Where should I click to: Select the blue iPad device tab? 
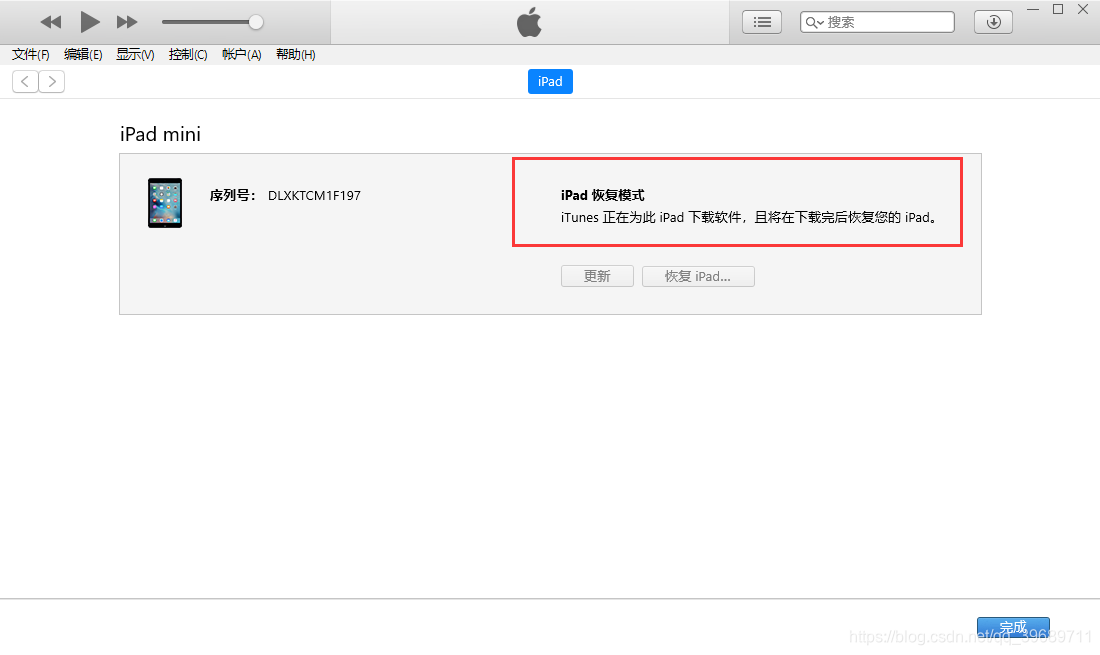[550, 81]
